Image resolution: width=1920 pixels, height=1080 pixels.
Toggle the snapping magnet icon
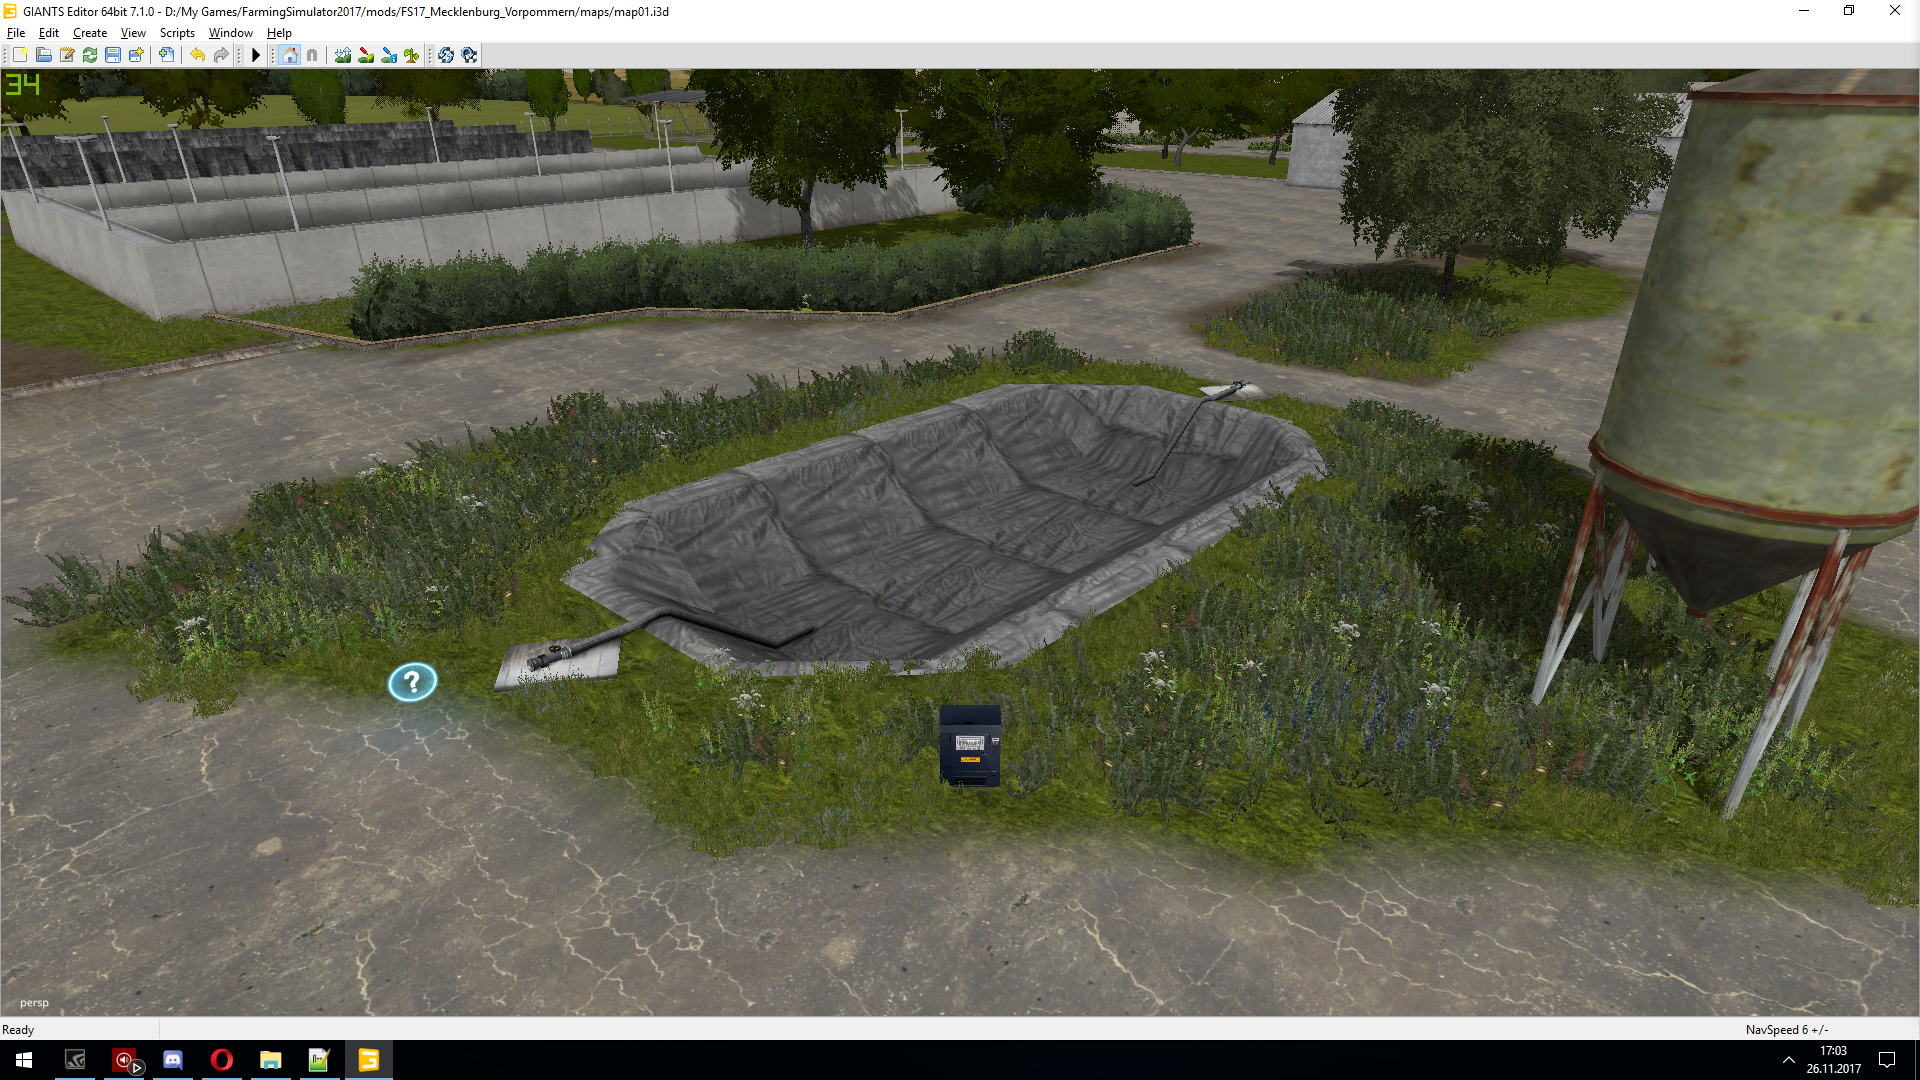pyautogui.click(x=312, y=55)
